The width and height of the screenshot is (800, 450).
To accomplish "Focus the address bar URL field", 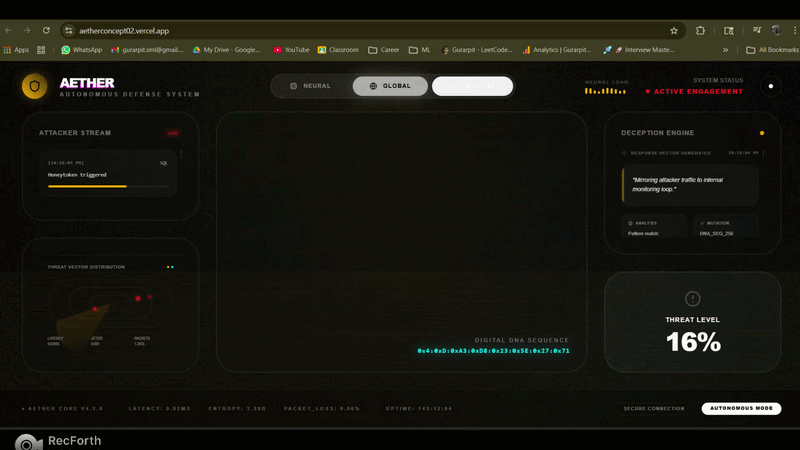I will coord(372,31).
